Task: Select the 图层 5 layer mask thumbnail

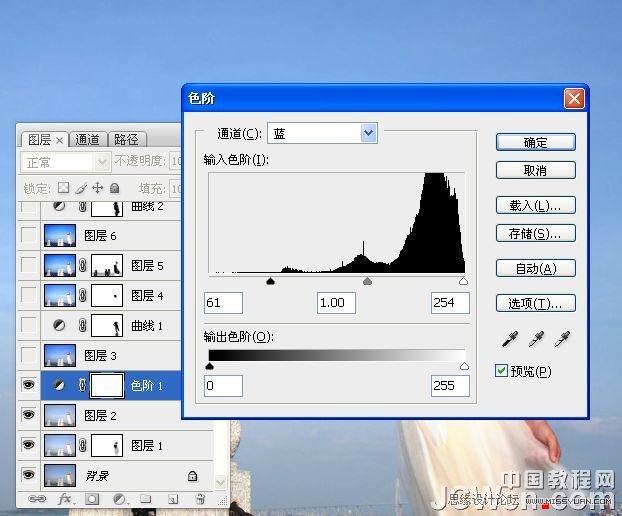Action: [107, 265]
